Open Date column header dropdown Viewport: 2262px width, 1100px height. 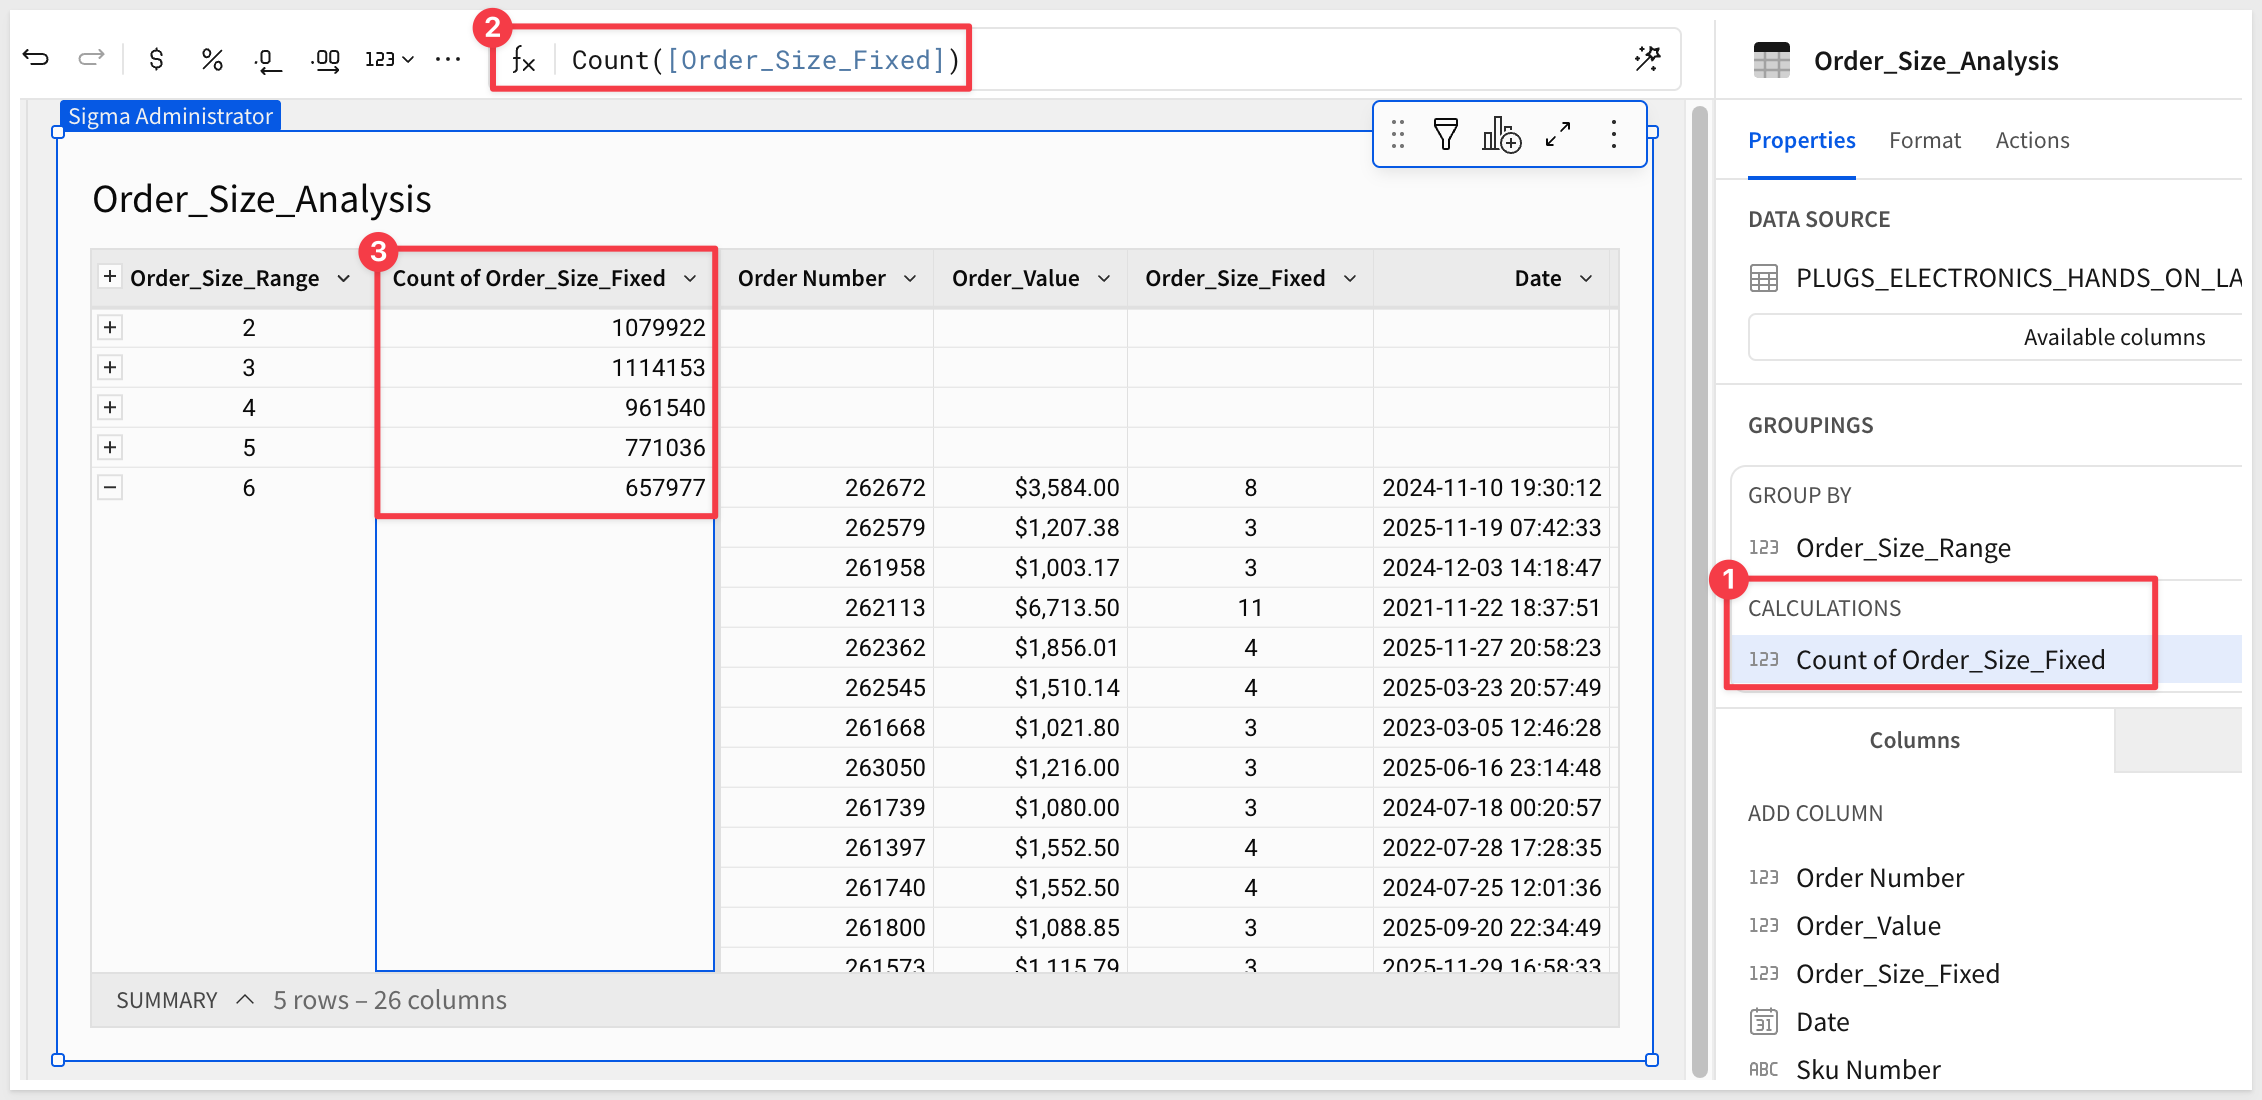tap(1586, 278)
